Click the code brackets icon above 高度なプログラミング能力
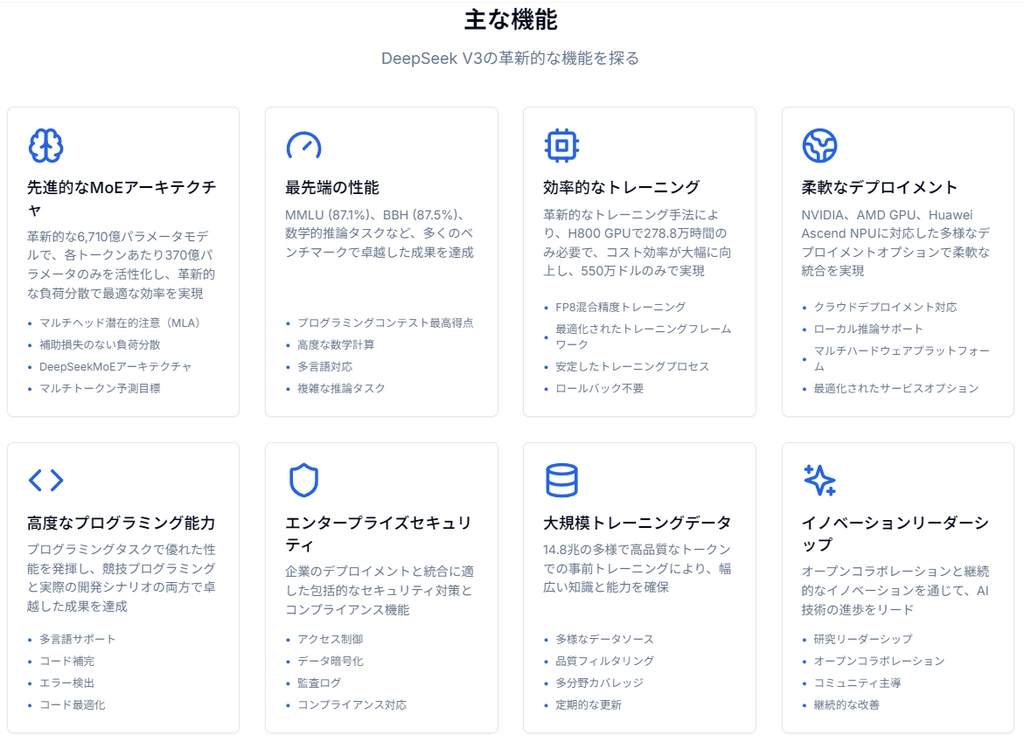 pyautogui.click(x=46, y=480)
